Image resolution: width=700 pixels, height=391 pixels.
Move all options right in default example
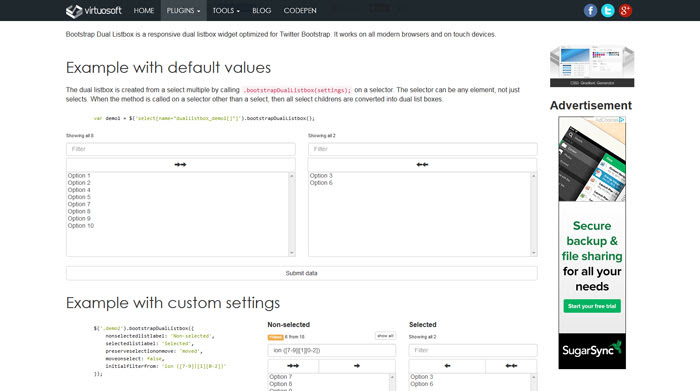(180, 165)
